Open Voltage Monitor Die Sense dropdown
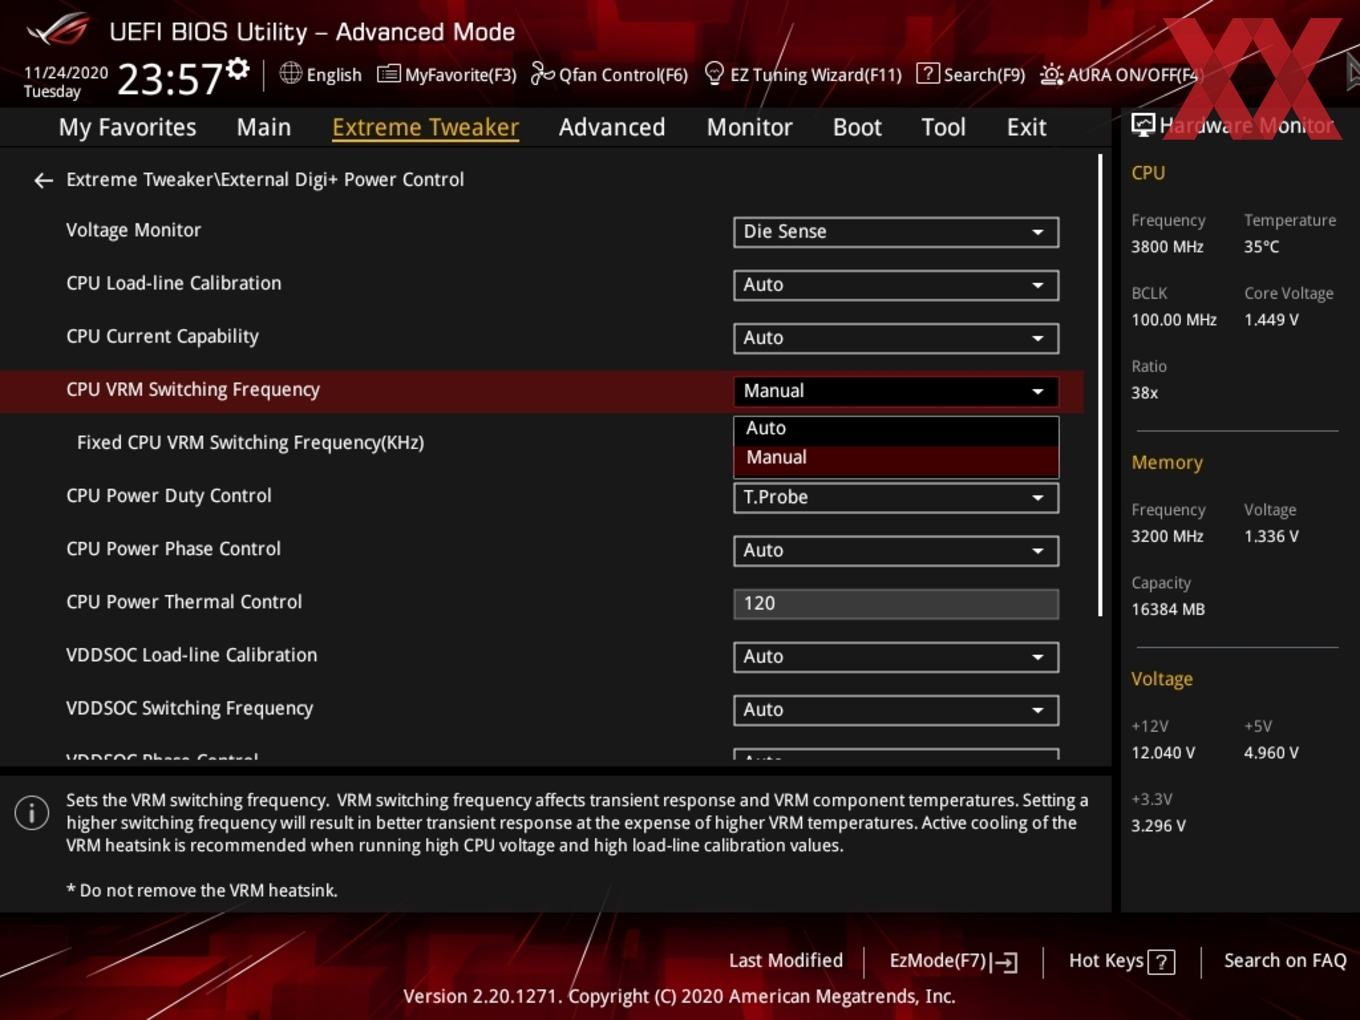The image size is (1360, 1020). pos(895,232)
